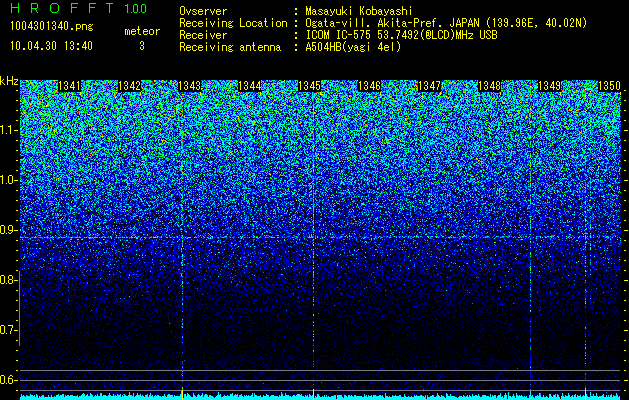
Task: Click the Ogata-vill. Akita-Pref. JAPAN text
Action: pyautogui.click(x=446, y=23)
